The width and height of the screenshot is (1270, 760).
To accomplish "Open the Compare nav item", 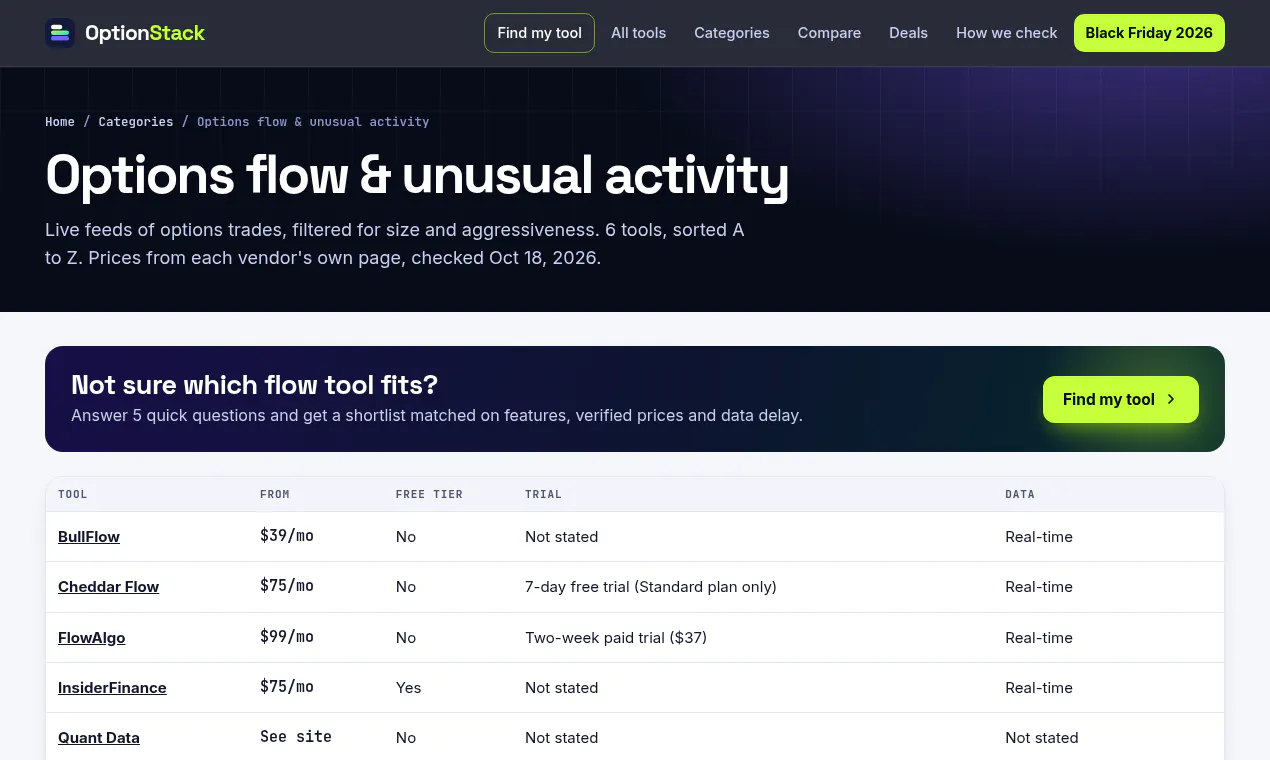I will point(829,33).
